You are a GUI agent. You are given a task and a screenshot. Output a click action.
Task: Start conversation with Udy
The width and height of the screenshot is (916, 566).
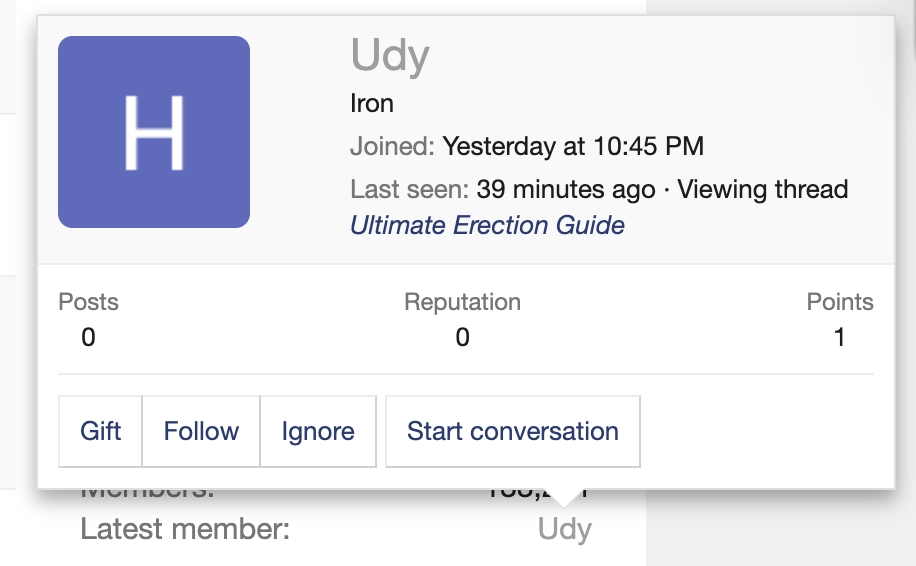click(x=512, y=432)
